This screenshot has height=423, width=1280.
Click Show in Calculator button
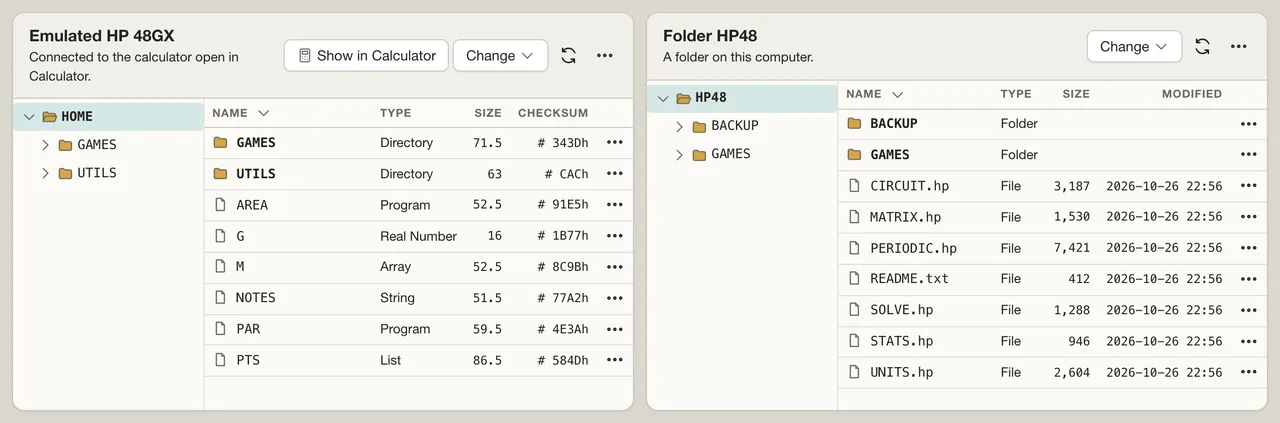tap(365, 56)
